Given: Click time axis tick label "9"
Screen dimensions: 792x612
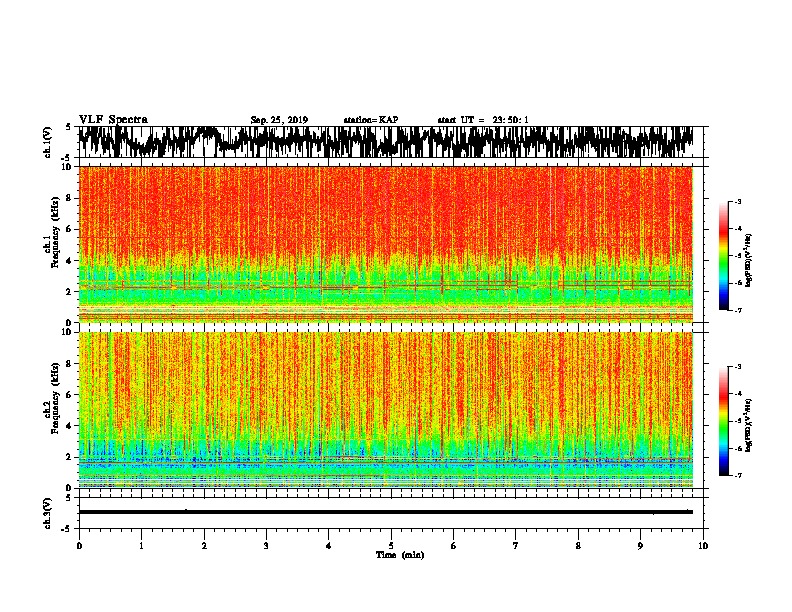Looking at the screenshot, I should pos(640,546).
